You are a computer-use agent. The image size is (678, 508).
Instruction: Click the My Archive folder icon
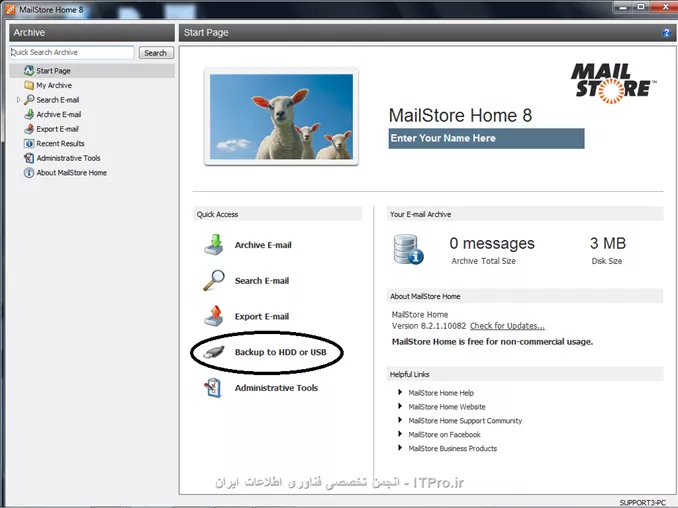29,85
